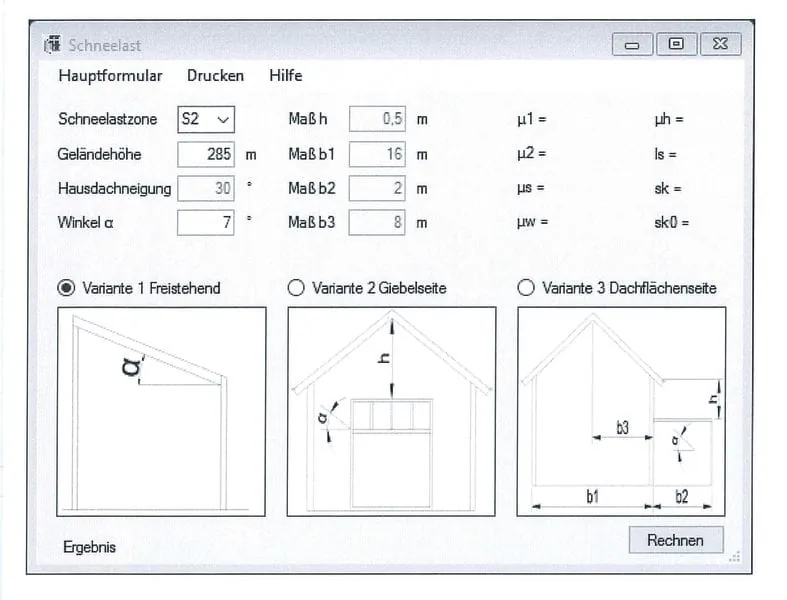Image resolution: width=787 pixels, height=600 pixels.
Task: Click the freestanding carport diagram image
Action: 162,411
